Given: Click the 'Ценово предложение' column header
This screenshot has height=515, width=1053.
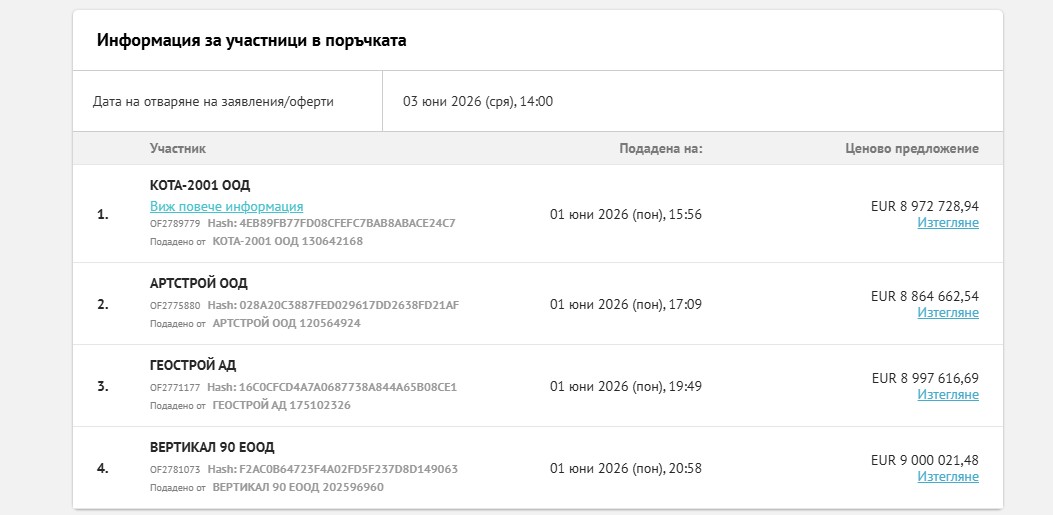Looking at the screenshot, I should pos(911,148).
